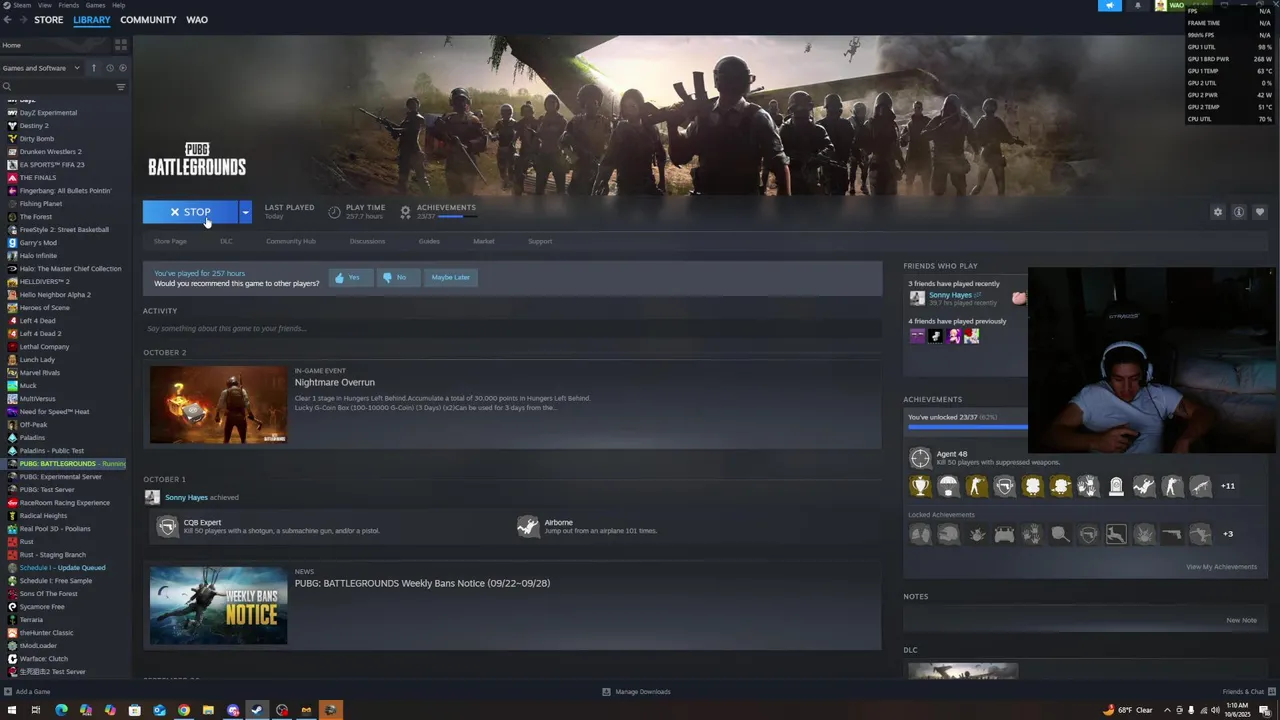Open game settings gear icon
The width and height of the screenshot is (1280, 720).
pyautogui.click(x=1217, y=212)
